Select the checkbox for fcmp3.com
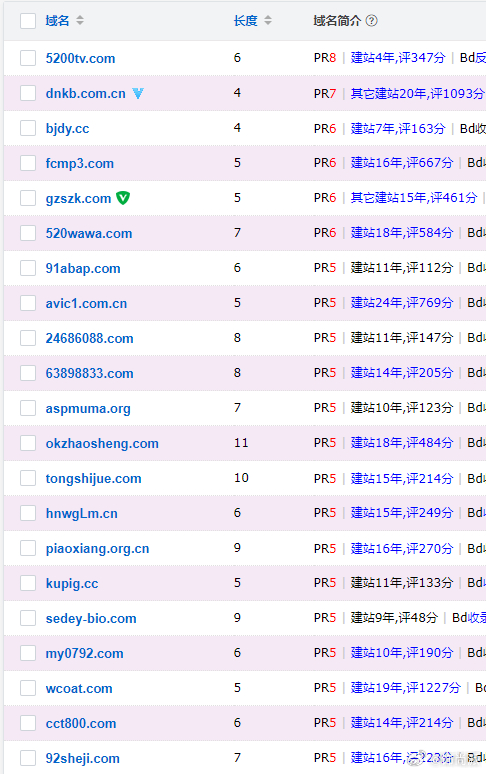Viewport: 486px width, 774px height. tap(28, 163)
